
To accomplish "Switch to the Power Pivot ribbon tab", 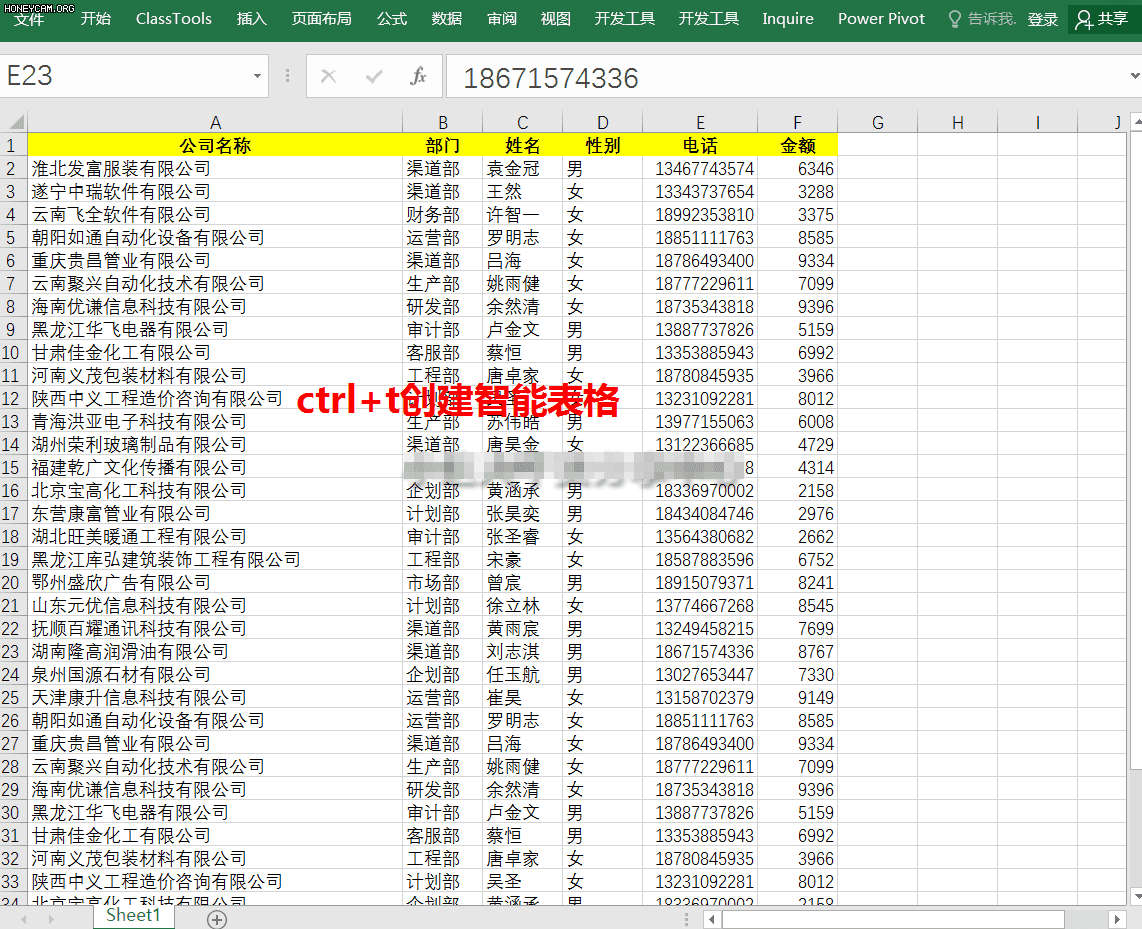I will point(880,17).
